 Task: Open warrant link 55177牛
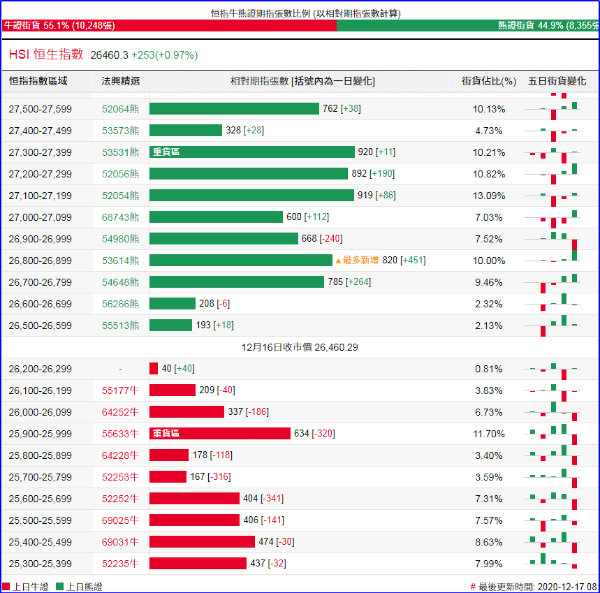(120, 391)
